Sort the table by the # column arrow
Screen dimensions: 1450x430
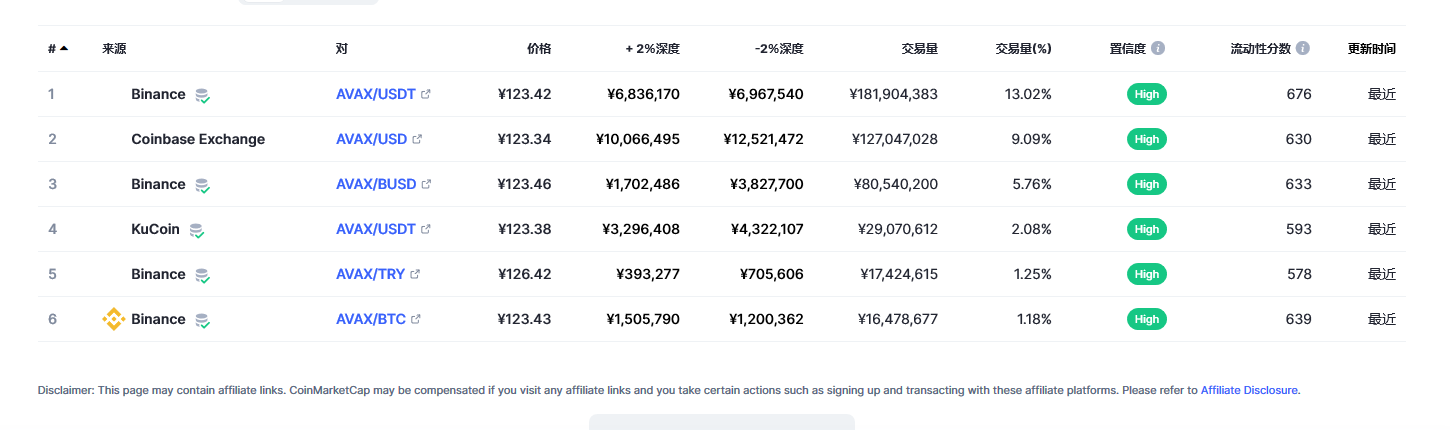tap(64, 48)
